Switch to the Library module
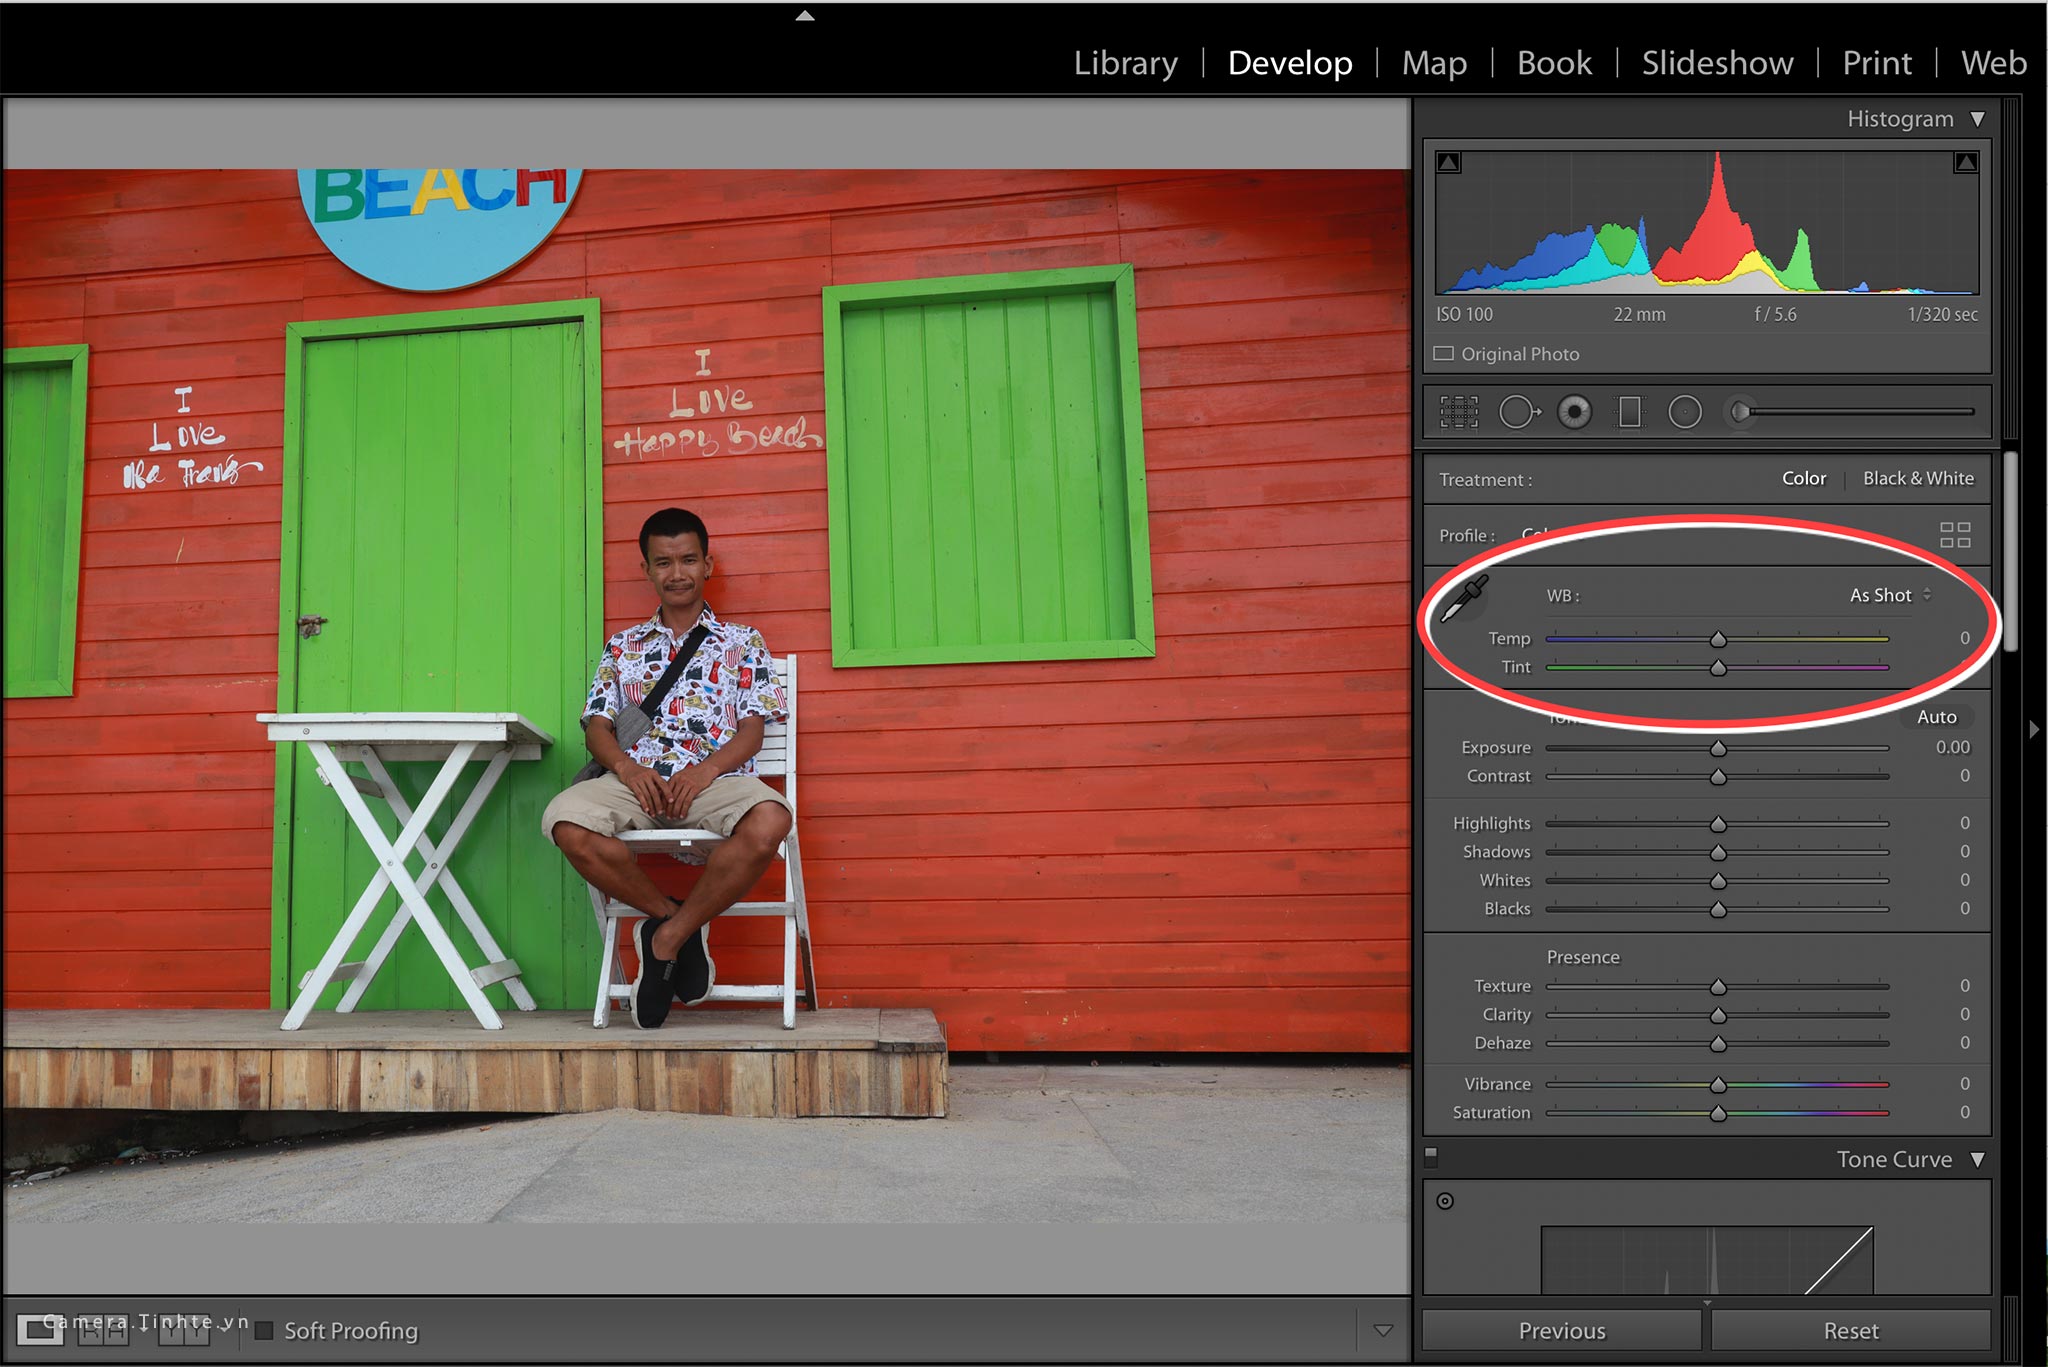 click(x=1125, y=63)
